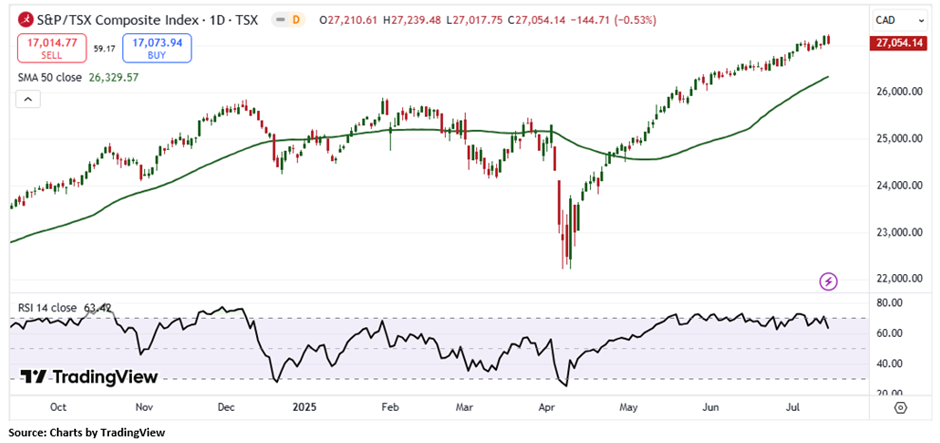This screenshot has height=443, width=940.
Task: Click the orange D data indicator badge
Action: [x=296, y=20]
